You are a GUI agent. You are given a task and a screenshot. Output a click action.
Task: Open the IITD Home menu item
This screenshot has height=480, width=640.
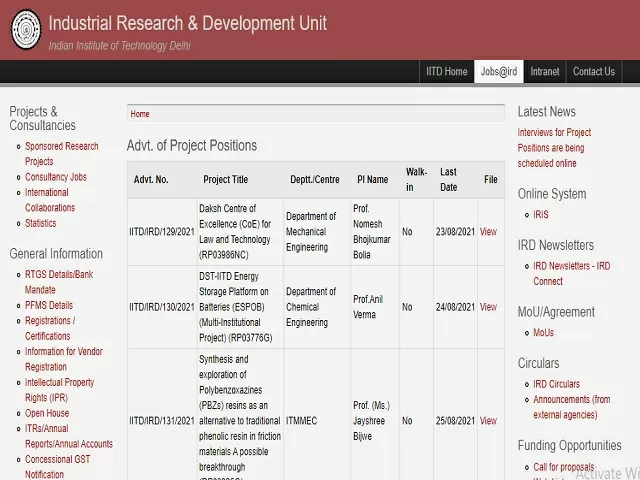(447, 71)
